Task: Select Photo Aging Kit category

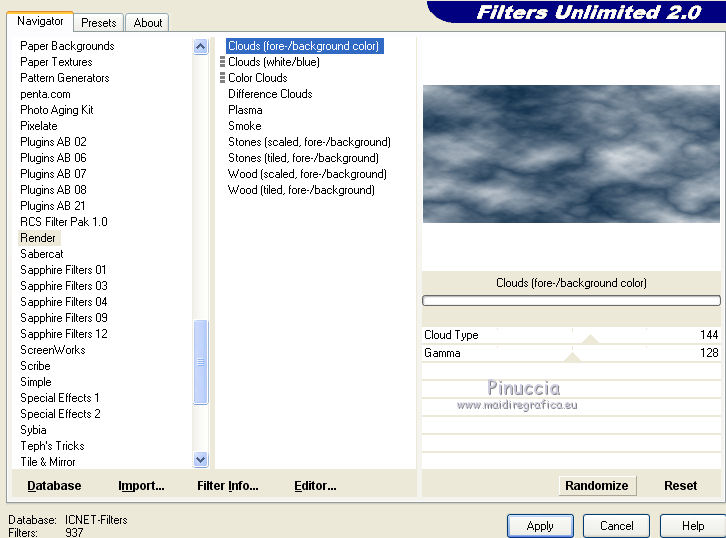Action: click(x=56, y=110)
